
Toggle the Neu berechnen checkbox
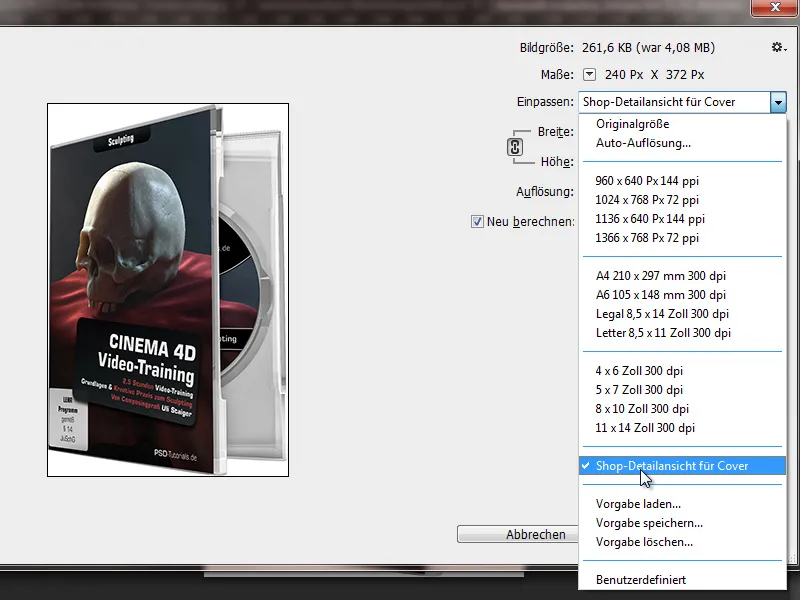pos(477,221)
